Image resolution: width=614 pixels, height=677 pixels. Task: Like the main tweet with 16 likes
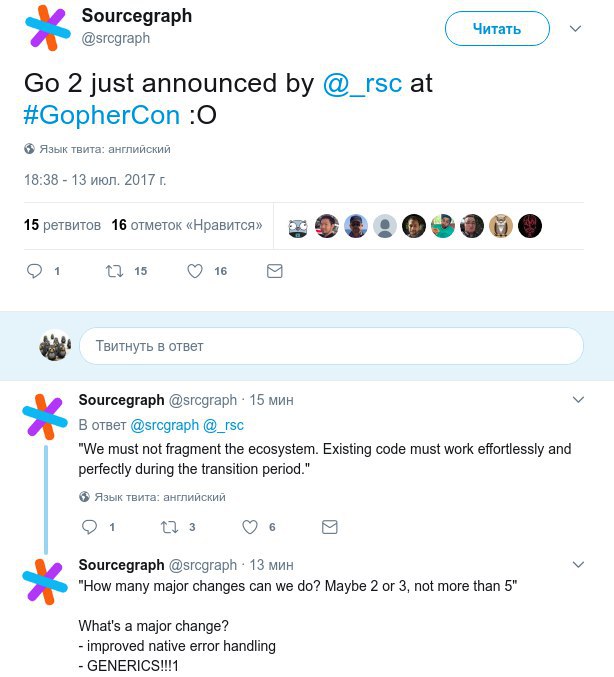point(196,271)
